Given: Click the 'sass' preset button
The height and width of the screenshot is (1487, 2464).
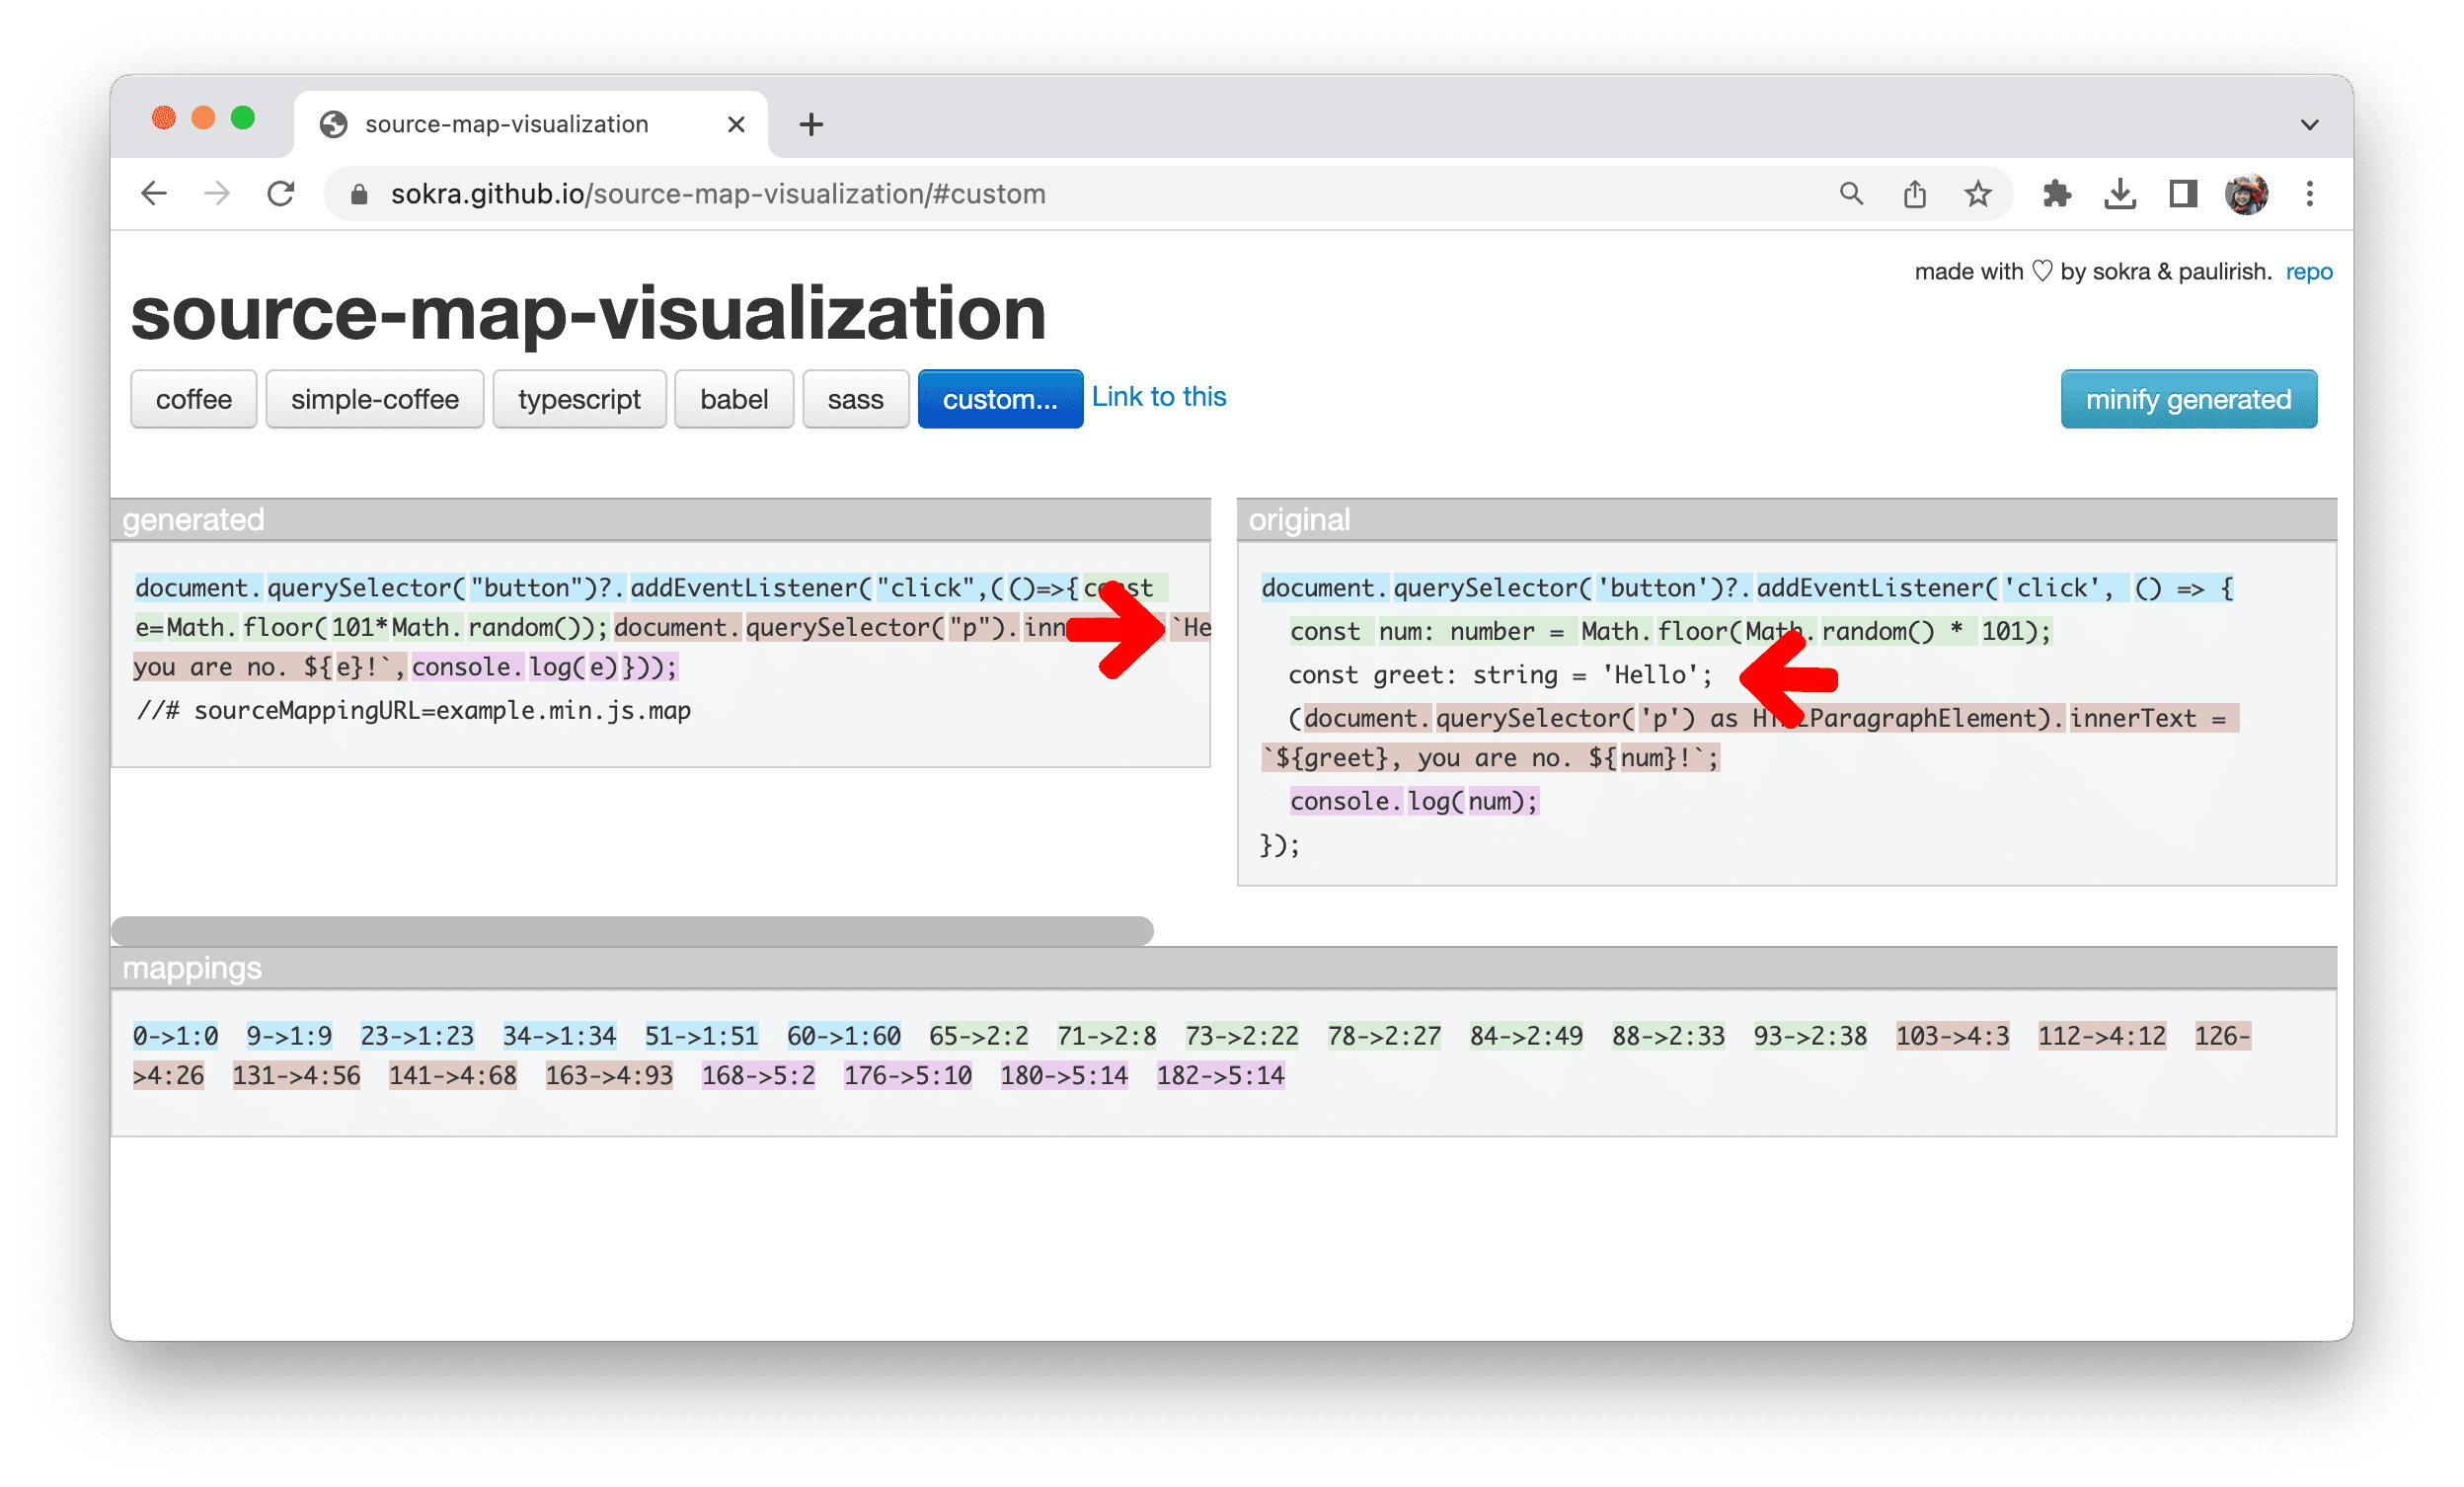Looking at the screenshot, I should [x=852, y=400].
